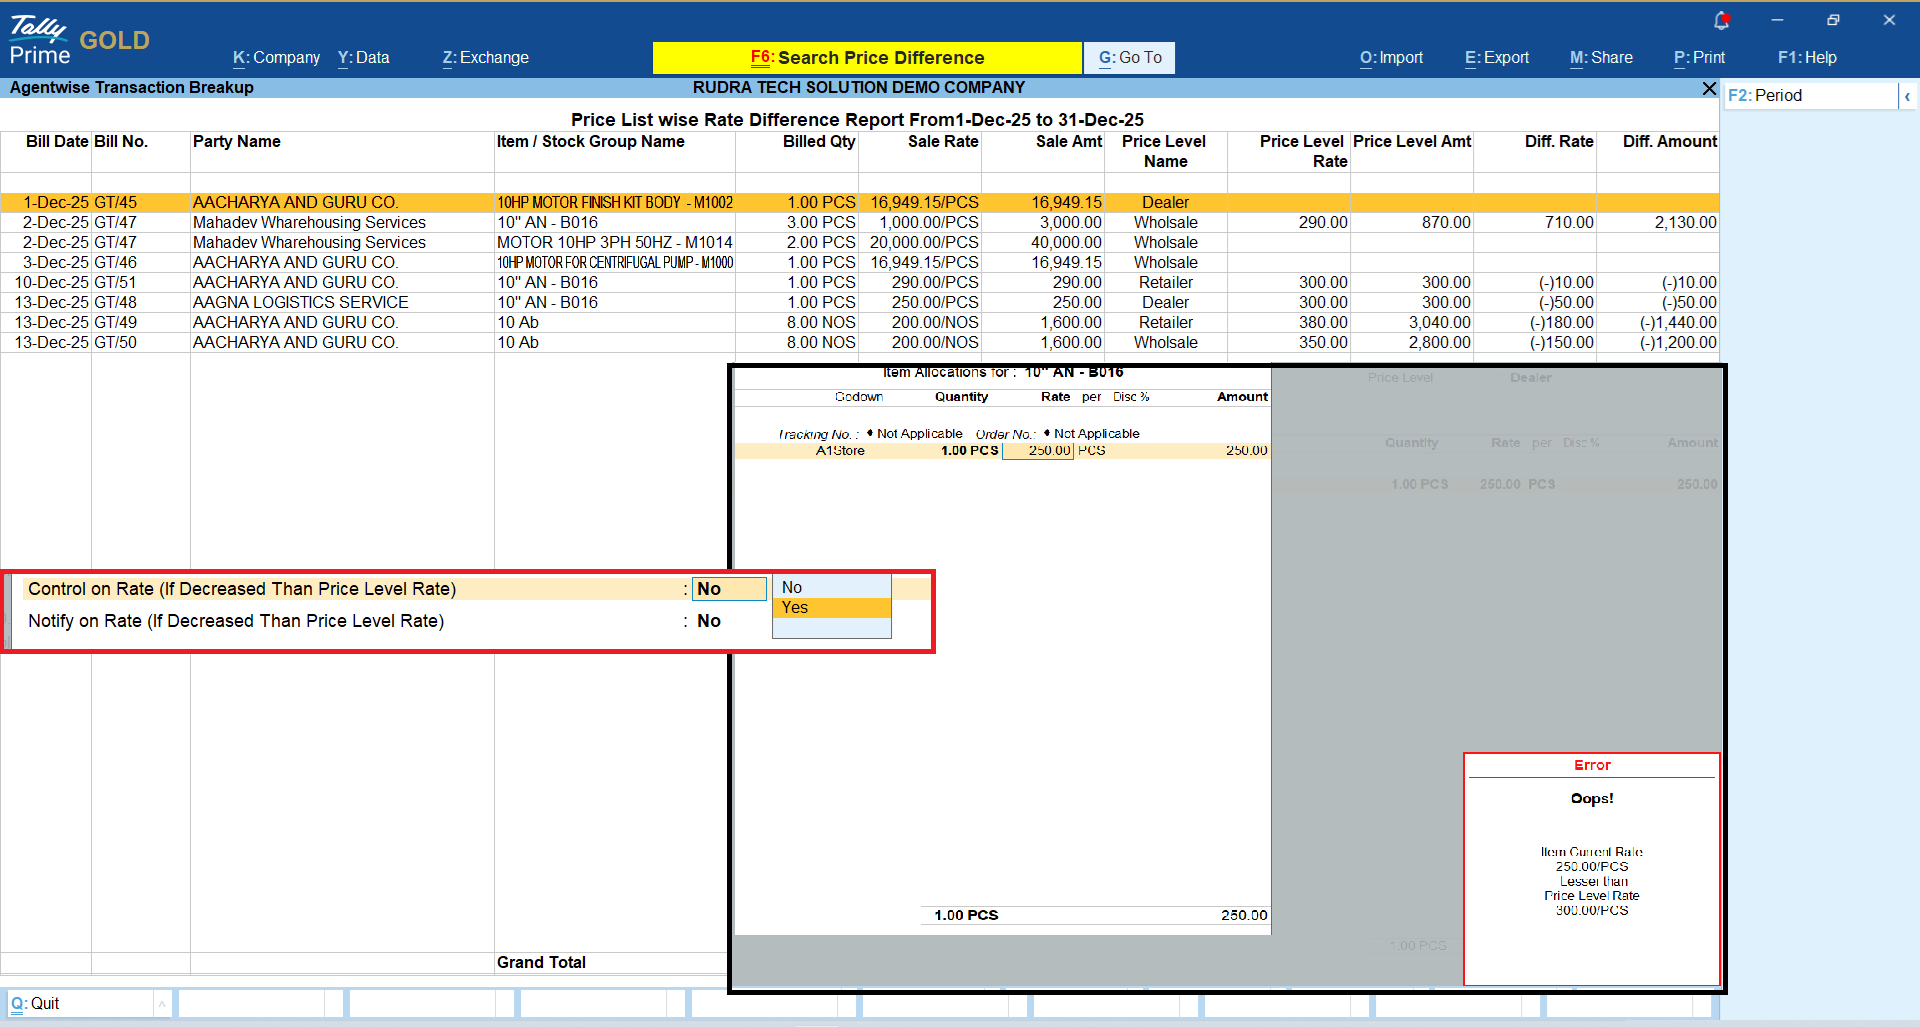Minimize the Tally Prime window
This screenshot has width=1920, height=1027.
[1777, 20]
